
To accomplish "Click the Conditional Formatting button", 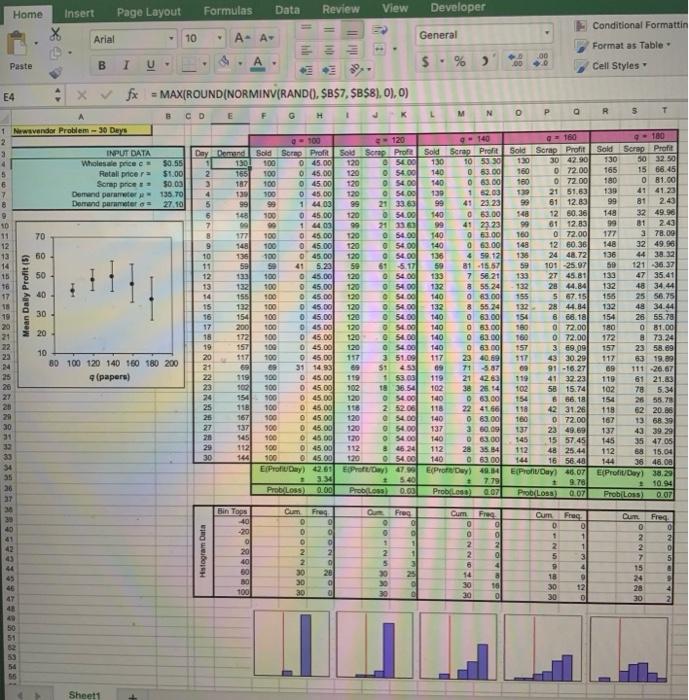I will (631, 25).
